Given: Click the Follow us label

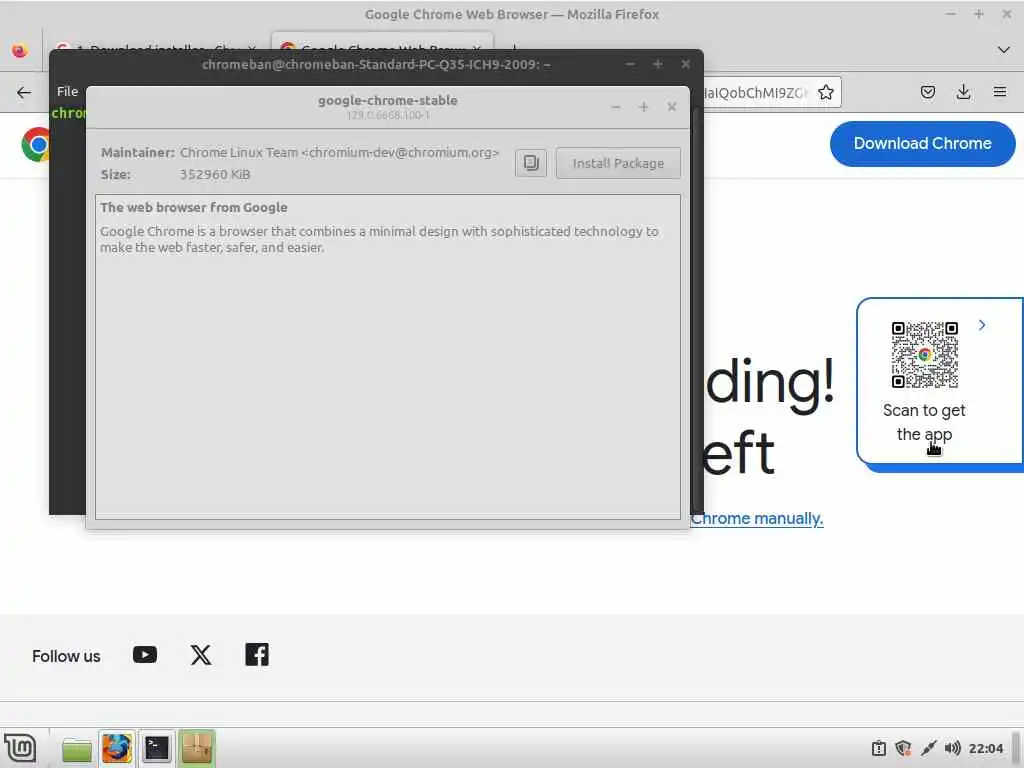Looking at the screenshot, I should pos(66,656).
